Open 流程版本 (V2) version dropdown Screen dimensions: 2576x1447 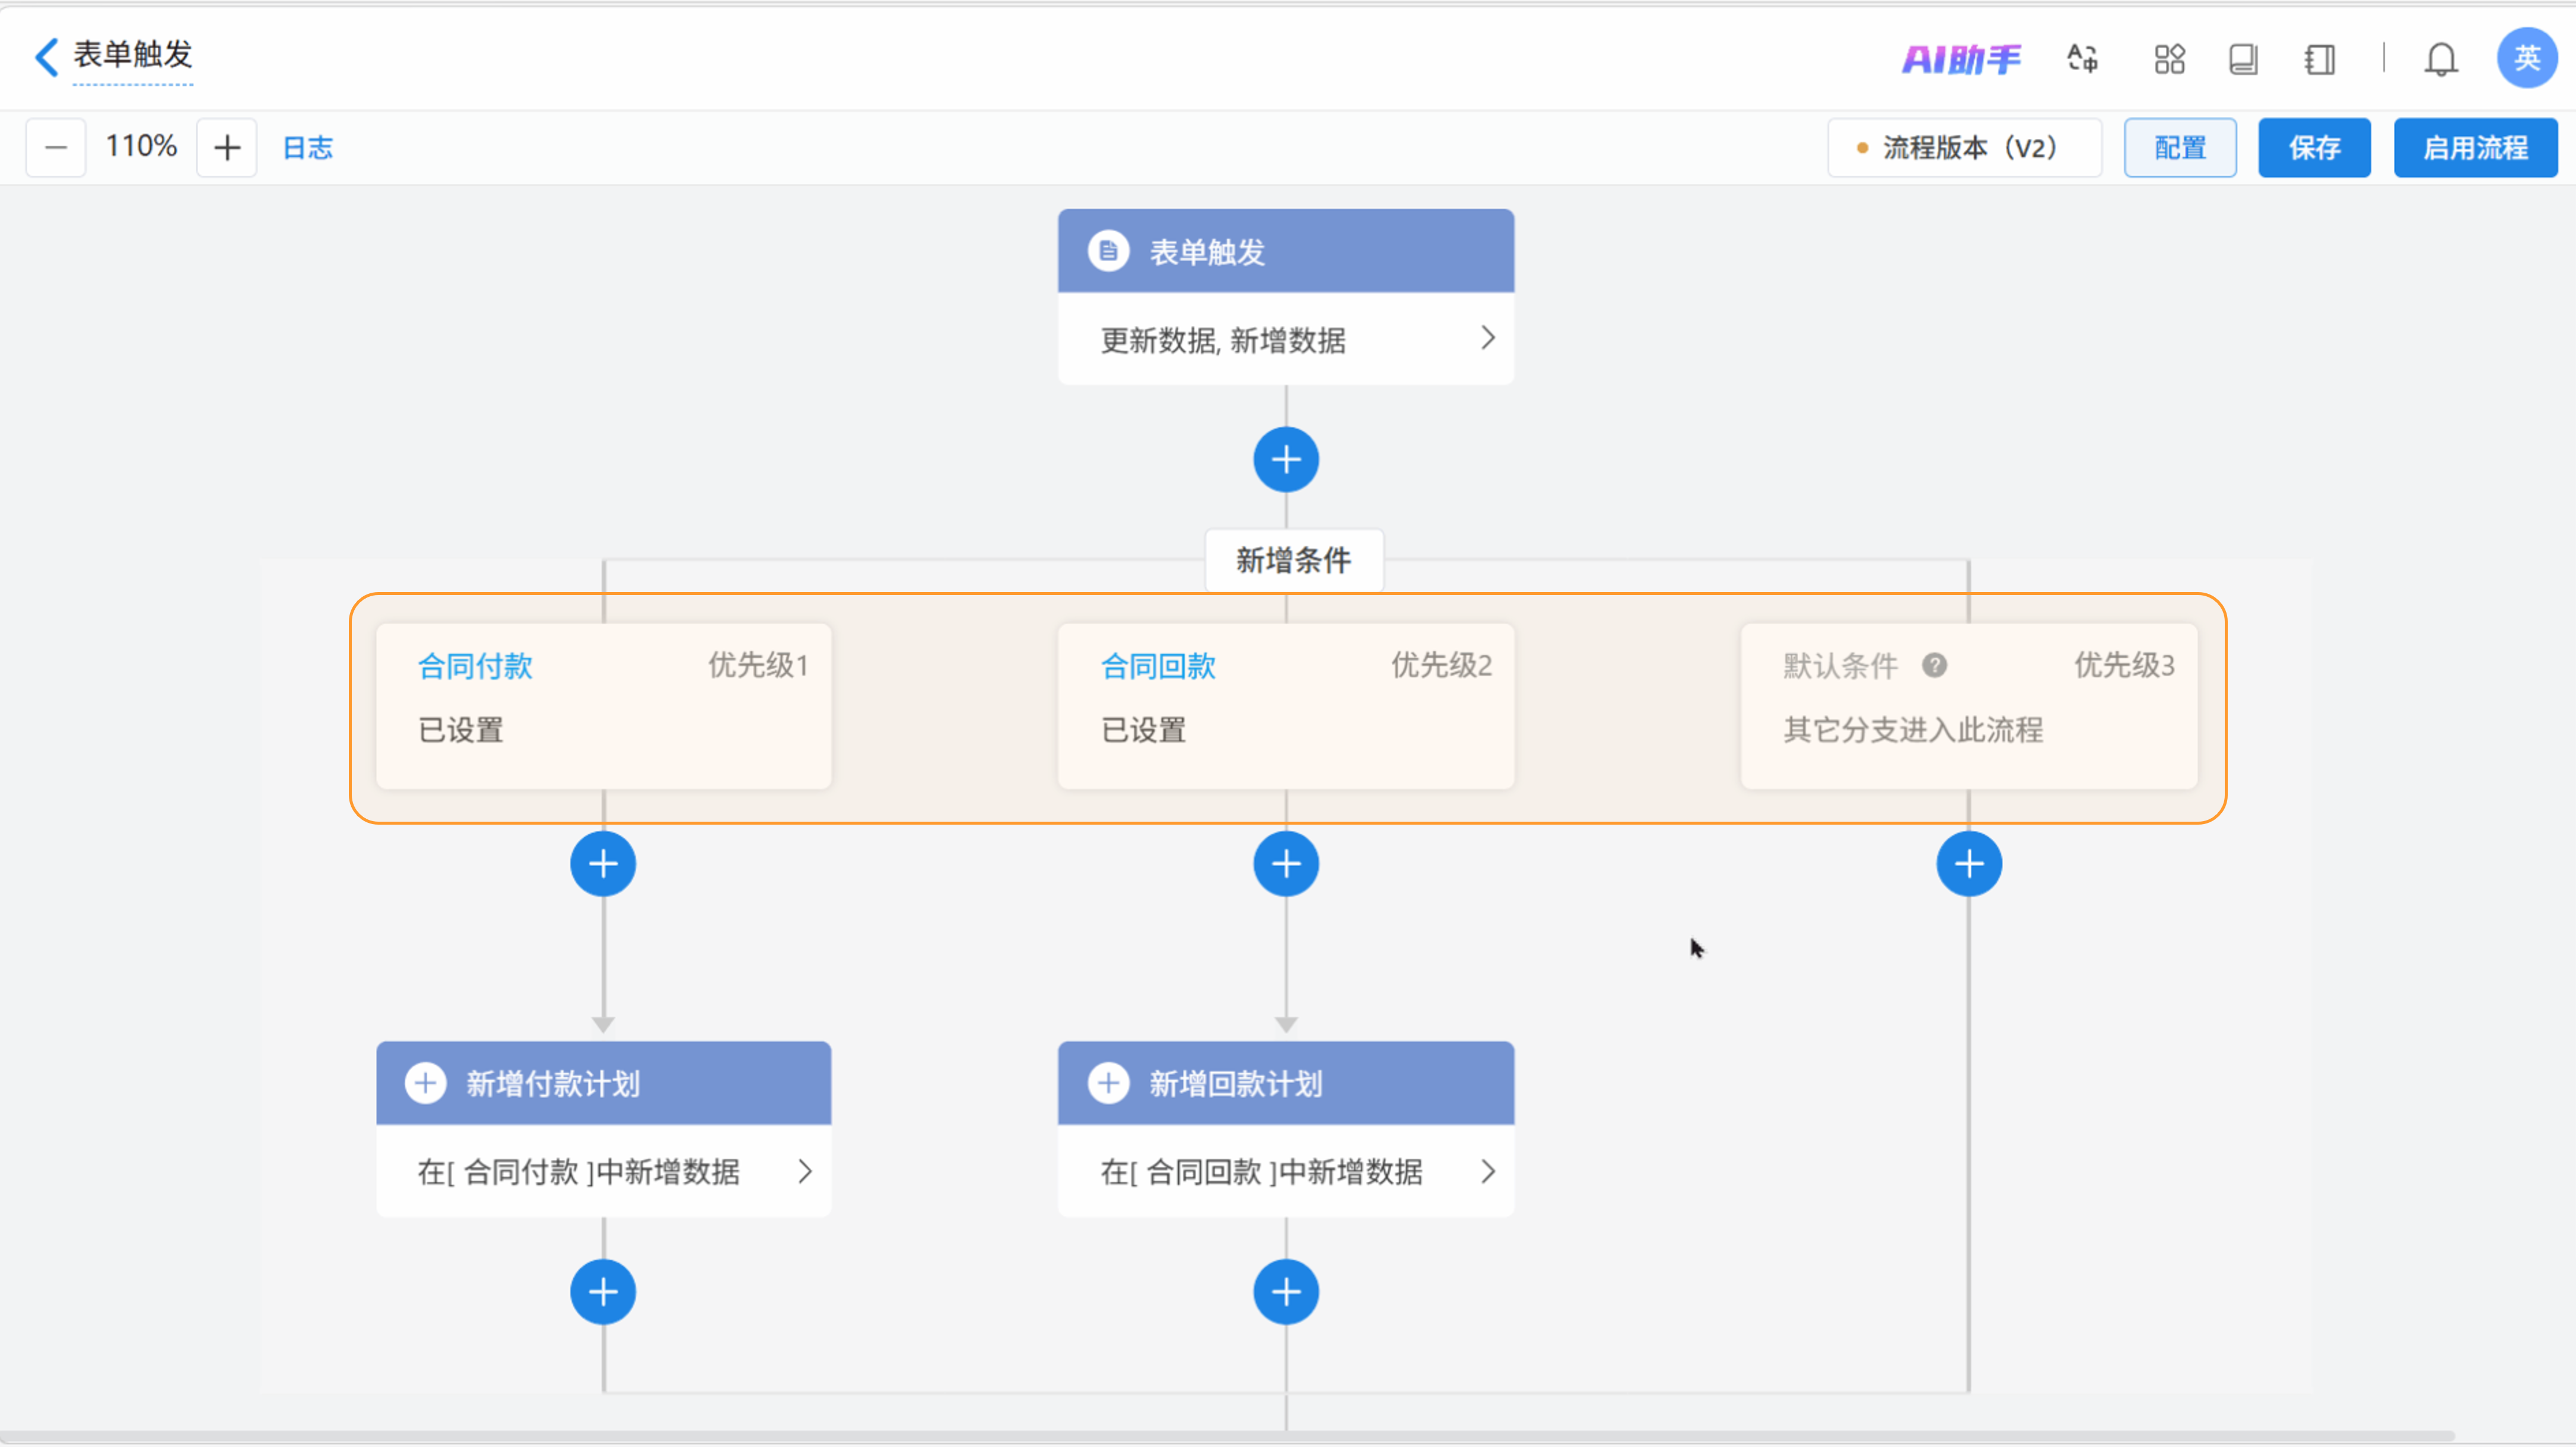pyautogui.click(x=1964, y=148)
